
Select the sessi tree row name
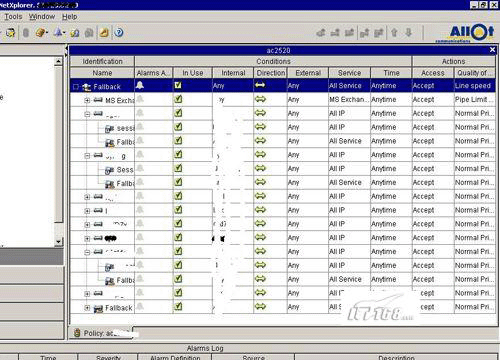click(x=125, y=128)
